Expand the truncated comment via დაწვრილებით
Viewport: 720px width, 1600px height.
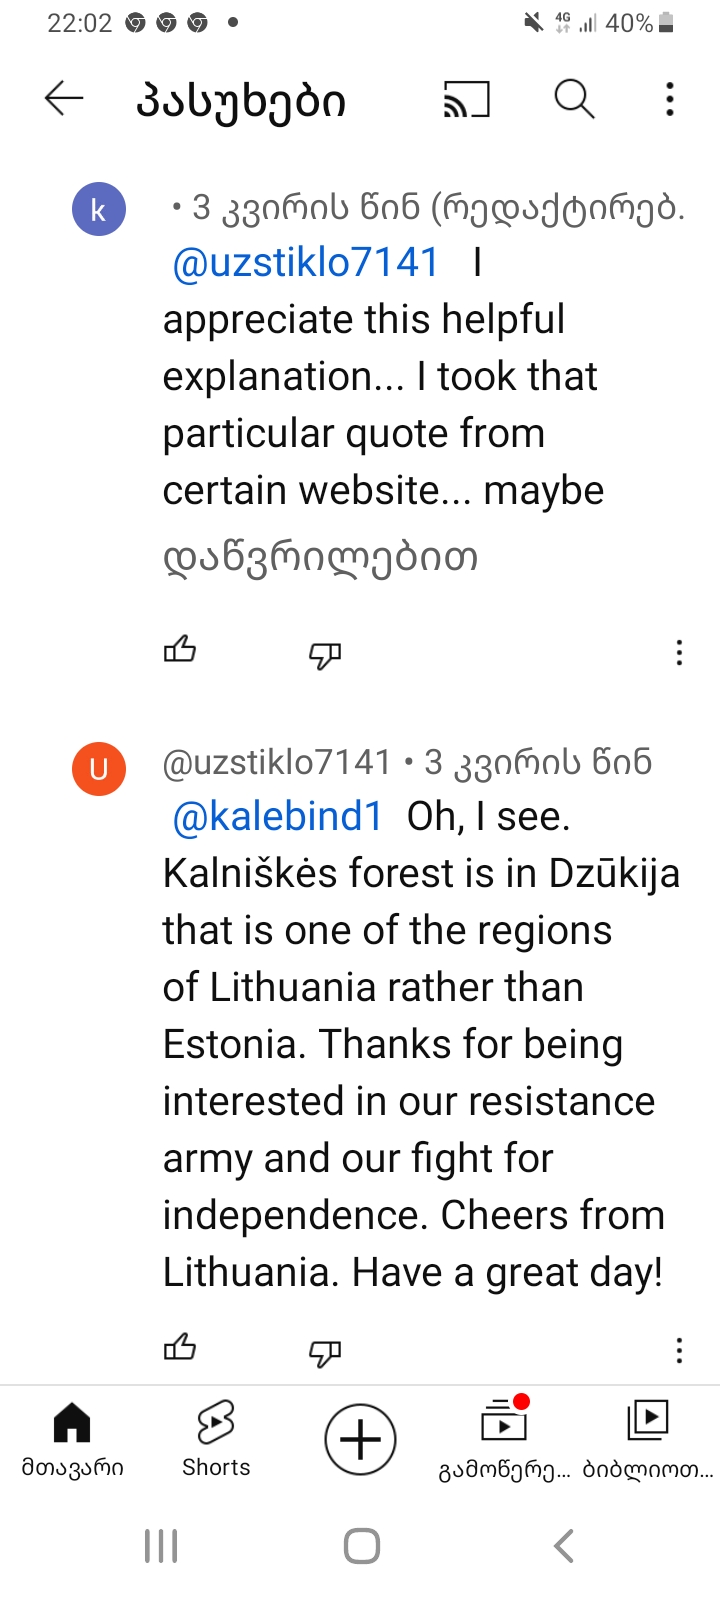[320, 557]
